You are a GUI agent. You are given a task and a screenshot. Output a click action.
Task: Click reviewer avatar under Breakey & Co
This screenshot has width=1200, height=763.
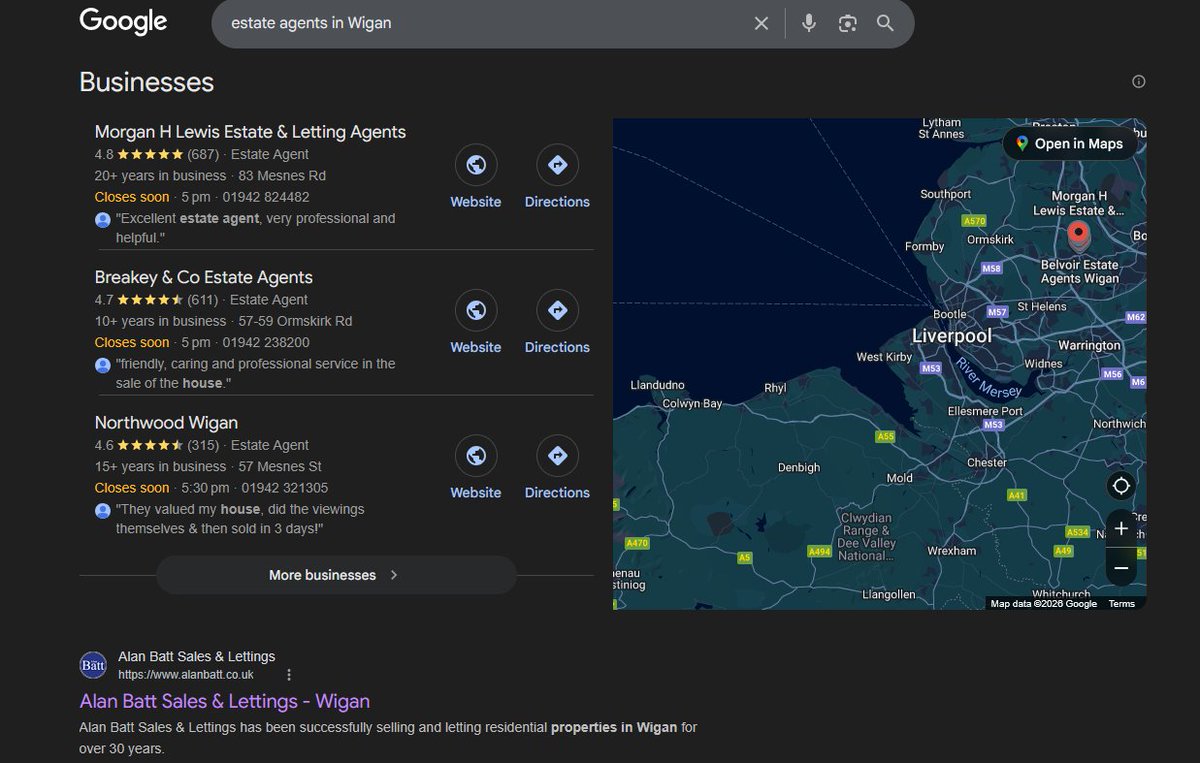point(102,365)
